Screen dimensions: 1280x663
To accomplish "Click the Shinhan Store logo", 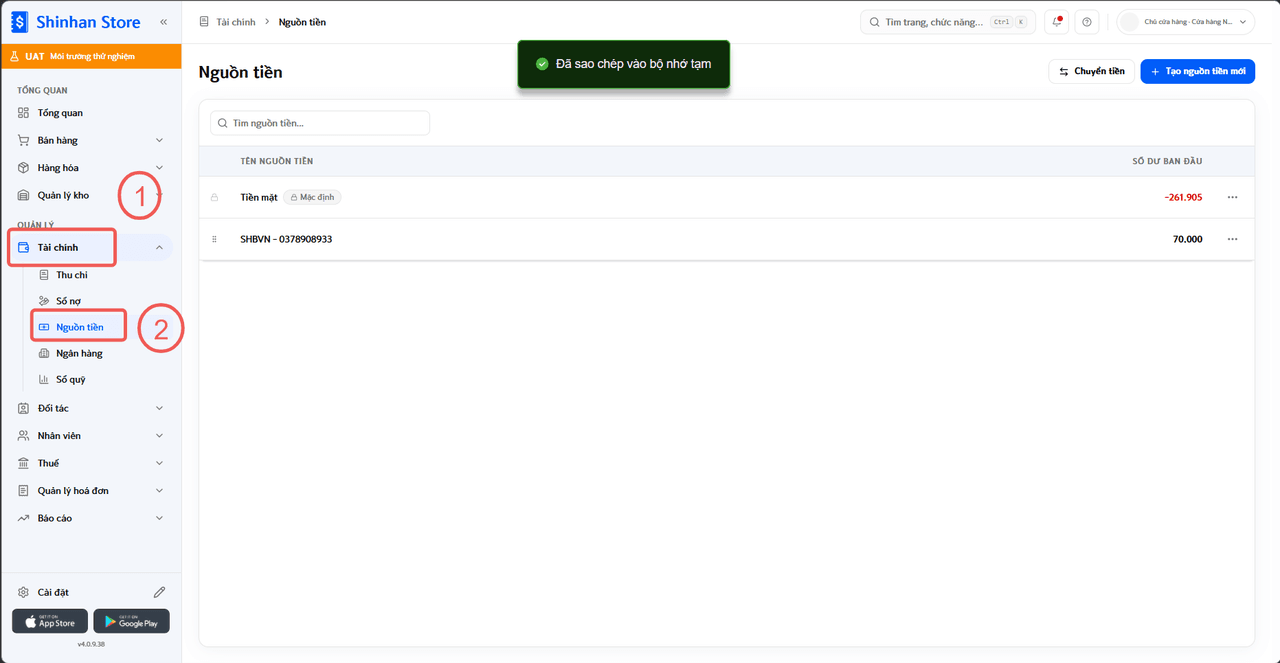I will [76, 22].
